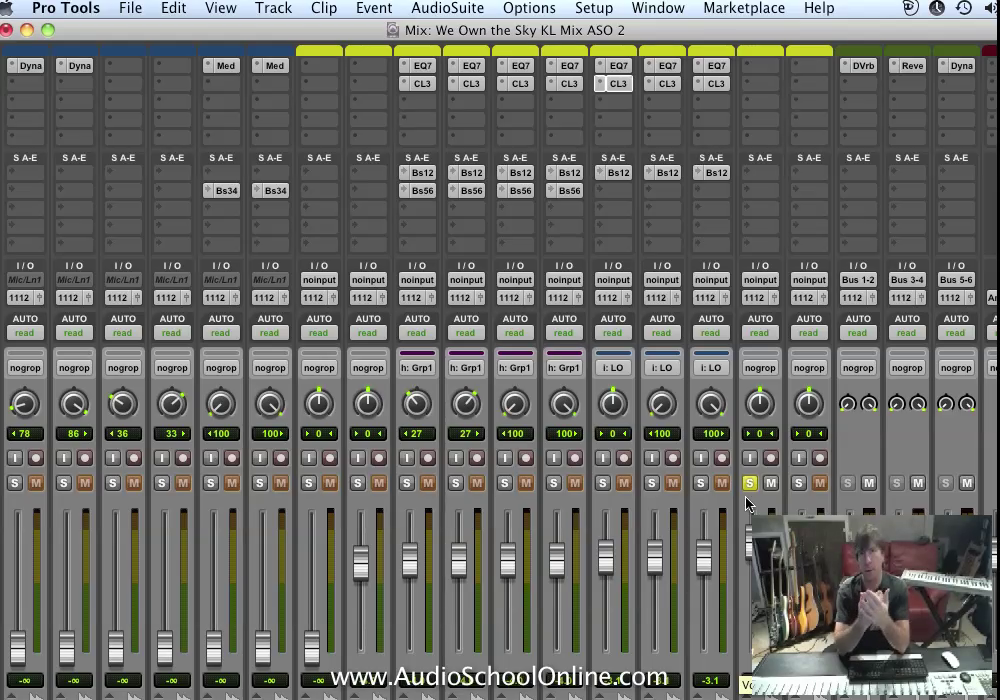Screen dimensions: 1000x700
Task: Click the pan value reading 33
Action: [172, 434]
